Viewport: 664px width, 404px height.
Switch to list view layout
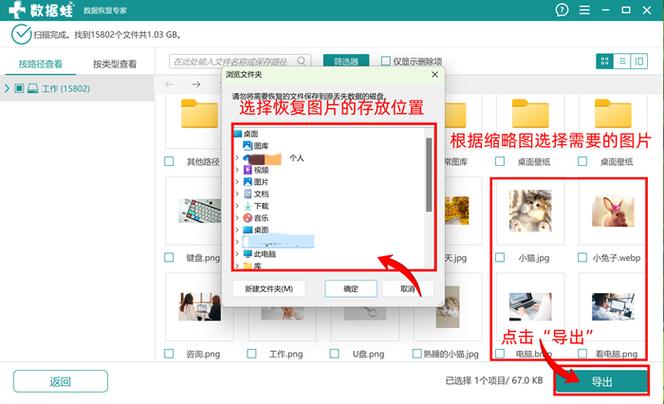[x=622, y=61]
